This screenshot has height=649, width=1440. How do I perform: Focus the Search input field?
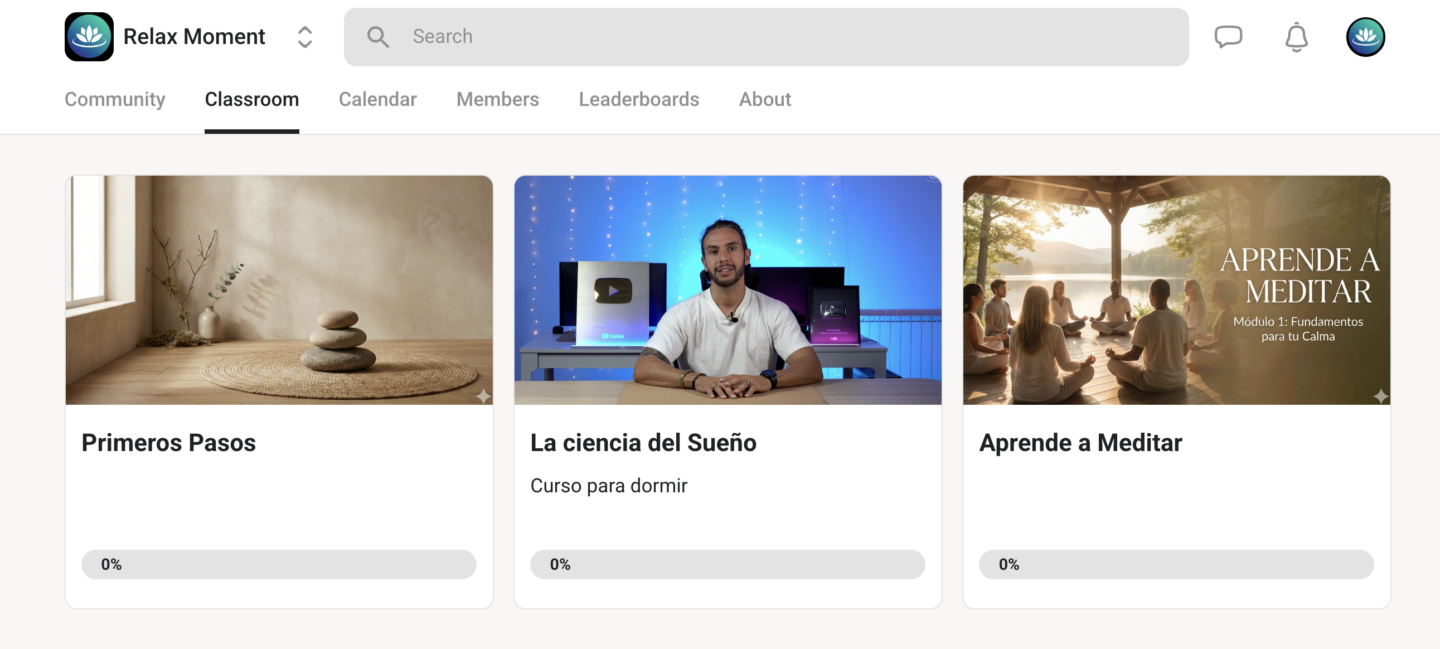(766, 37)
